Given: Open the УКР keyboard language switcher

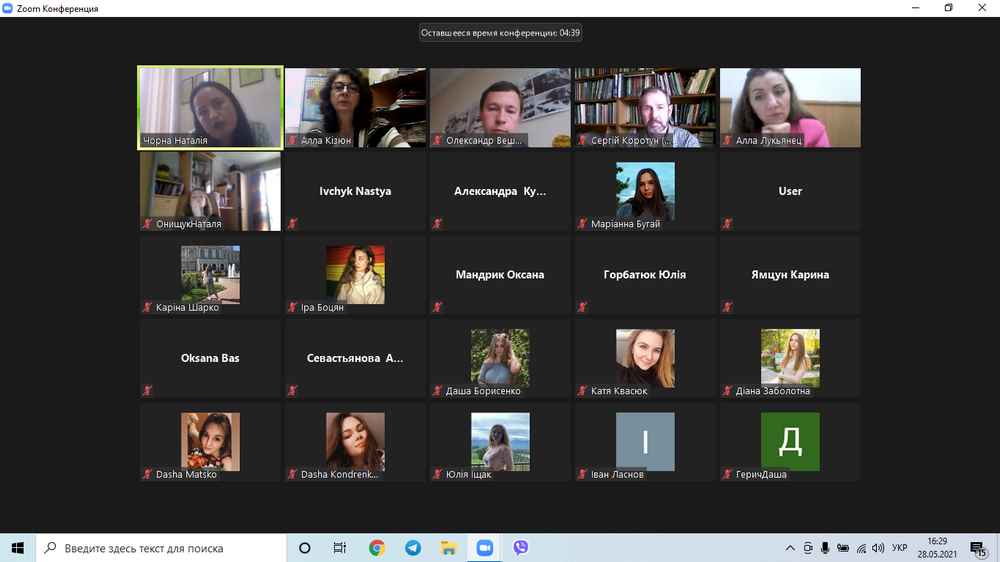Looking at the screenshot, I should pos(899,548).
